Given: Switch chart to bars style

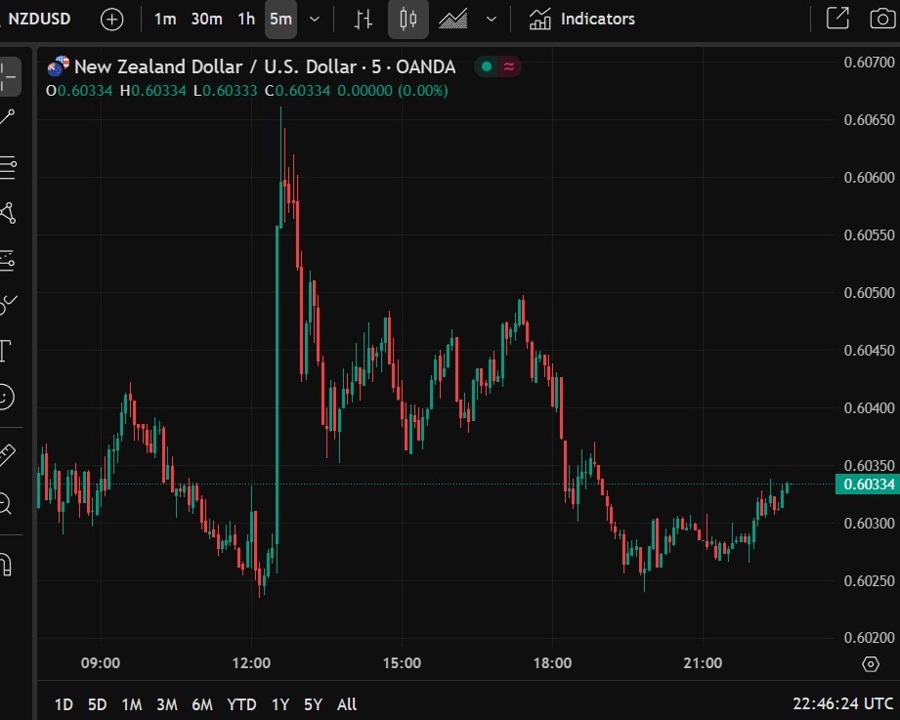Looking at the screenshot, I should click(x=364, y=19).
